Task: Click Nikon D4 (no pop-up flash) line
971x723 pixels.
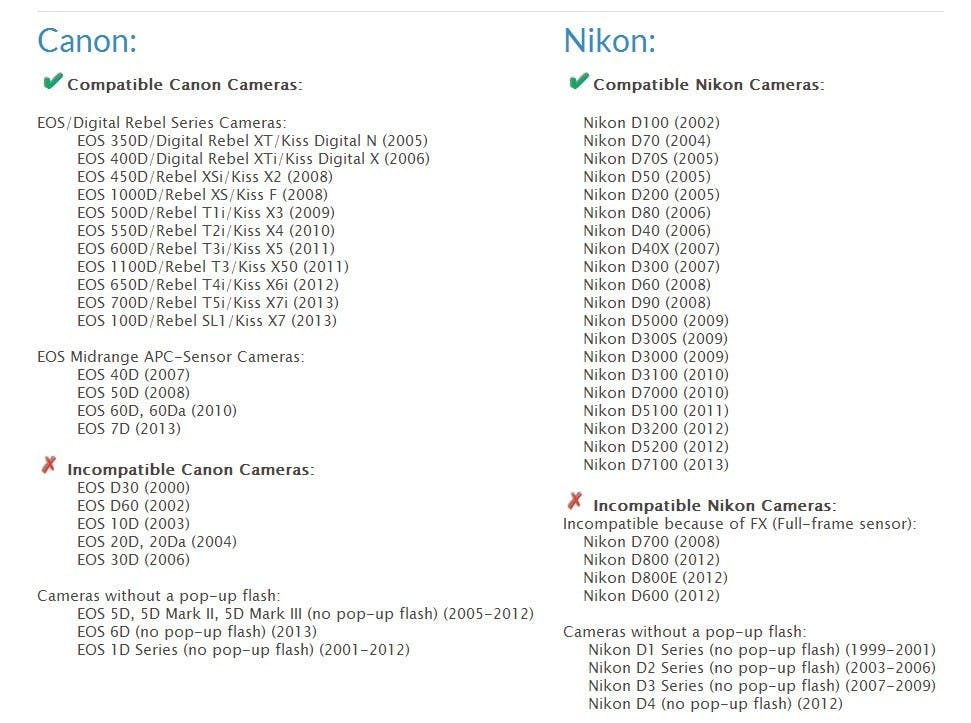Action: pos(715,703)
